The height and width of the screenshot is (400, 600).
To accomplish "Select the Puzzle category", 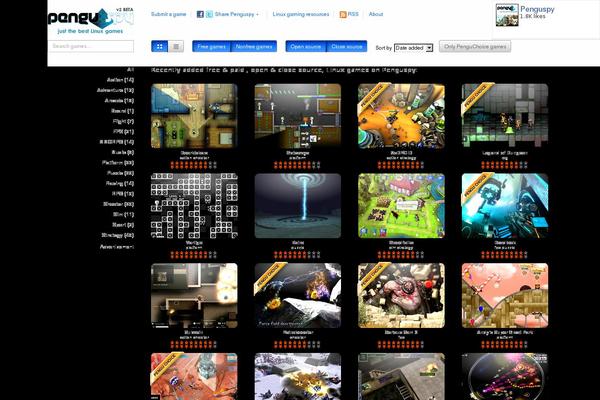I will [x=120, y=173].
